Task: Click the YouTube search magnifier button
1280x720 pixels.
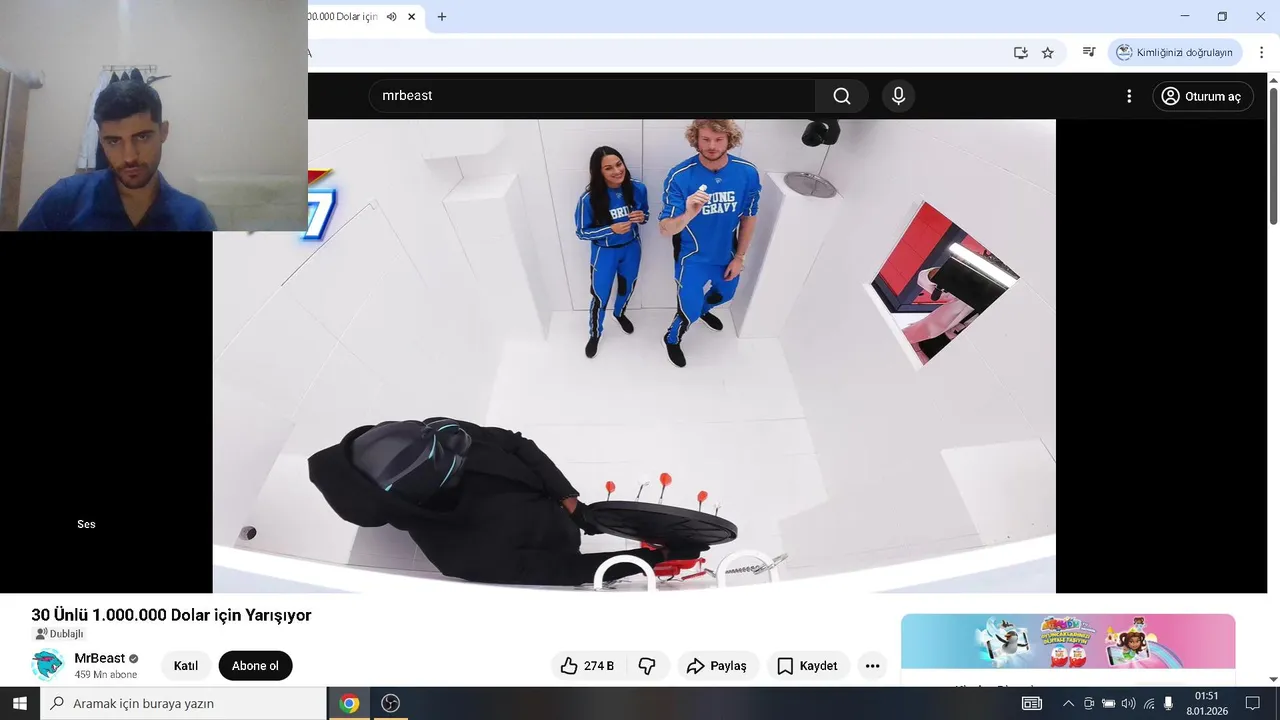Action: point(842,96)
